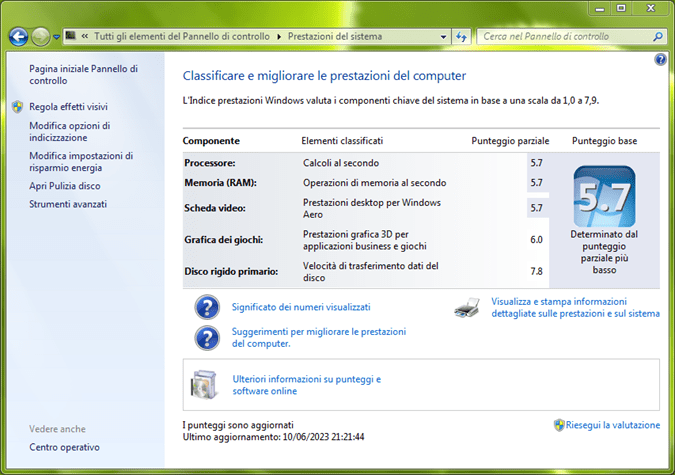675x475 pixels.
Task: Select 'Prestazioni del sistema' breadcrumb
Action: pos(334,37)
